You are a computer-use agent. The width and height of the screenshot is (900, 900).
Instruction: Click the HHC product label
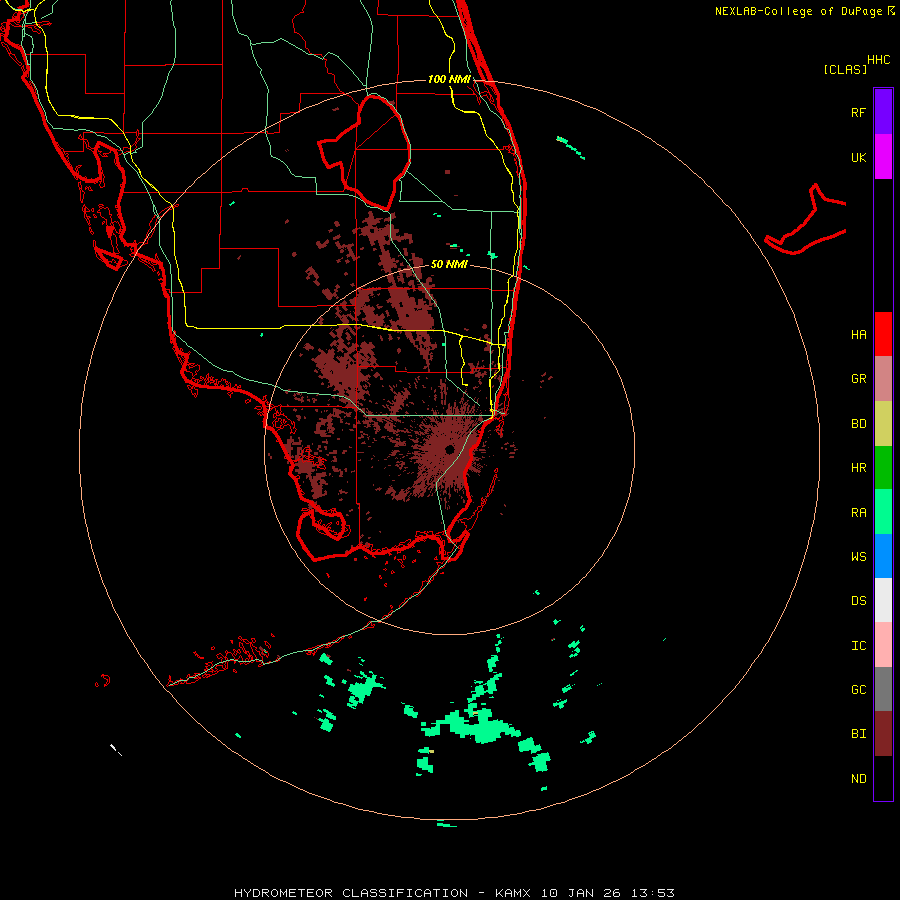click(878, 60)
